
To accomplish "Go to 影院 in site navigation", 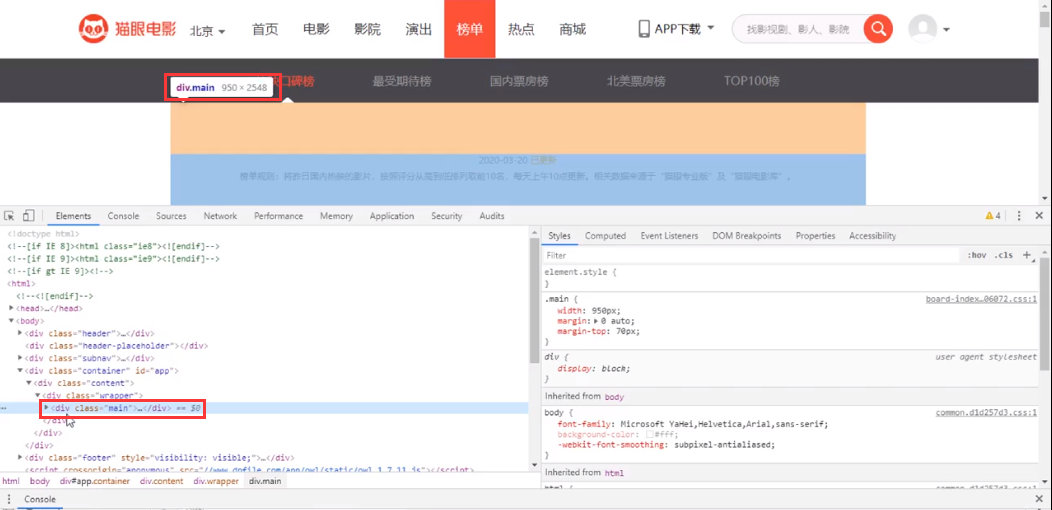I will point(367,29).
